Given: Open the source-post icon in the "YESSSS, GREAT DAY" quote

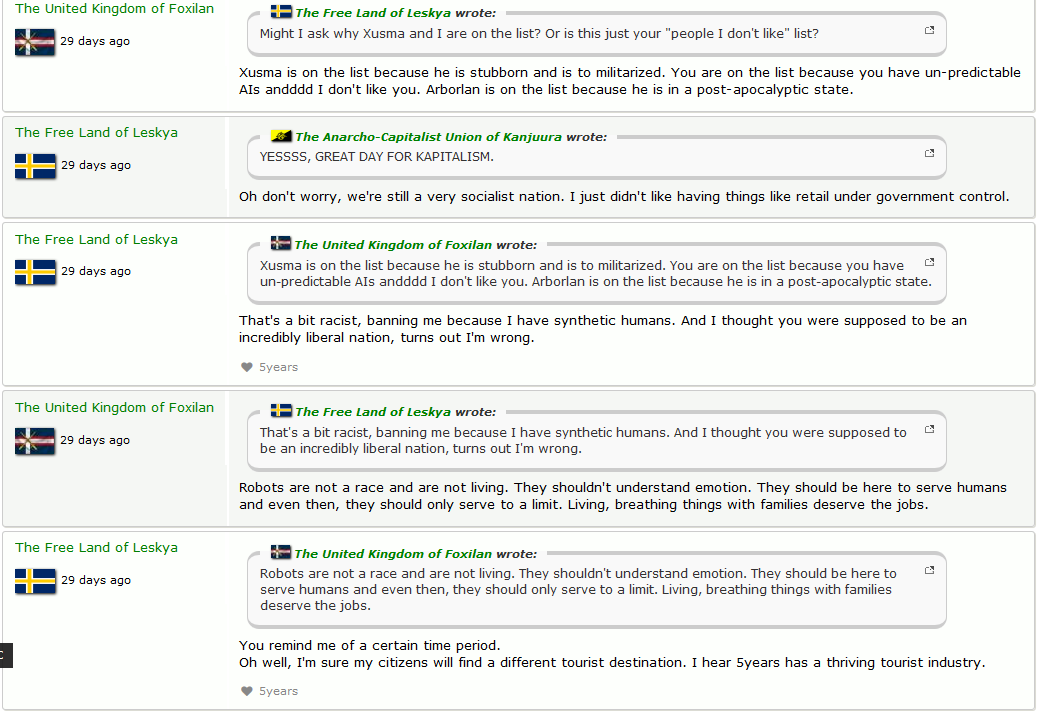Looking at the screenshot, I should [x=929, y=154].
